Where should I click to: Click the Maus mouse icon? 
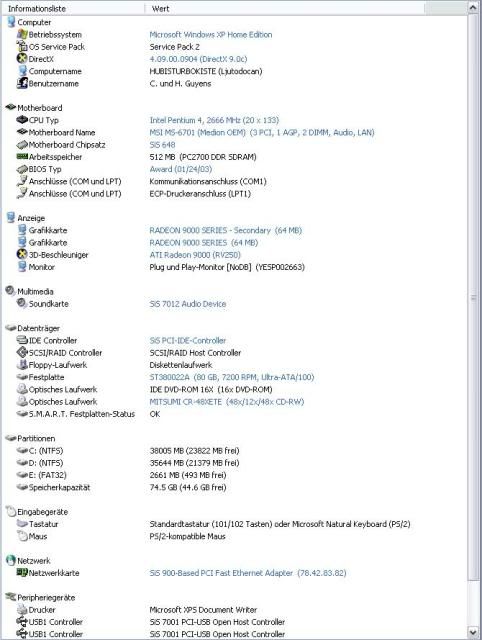pyautogui.click(x=22, y=536)
